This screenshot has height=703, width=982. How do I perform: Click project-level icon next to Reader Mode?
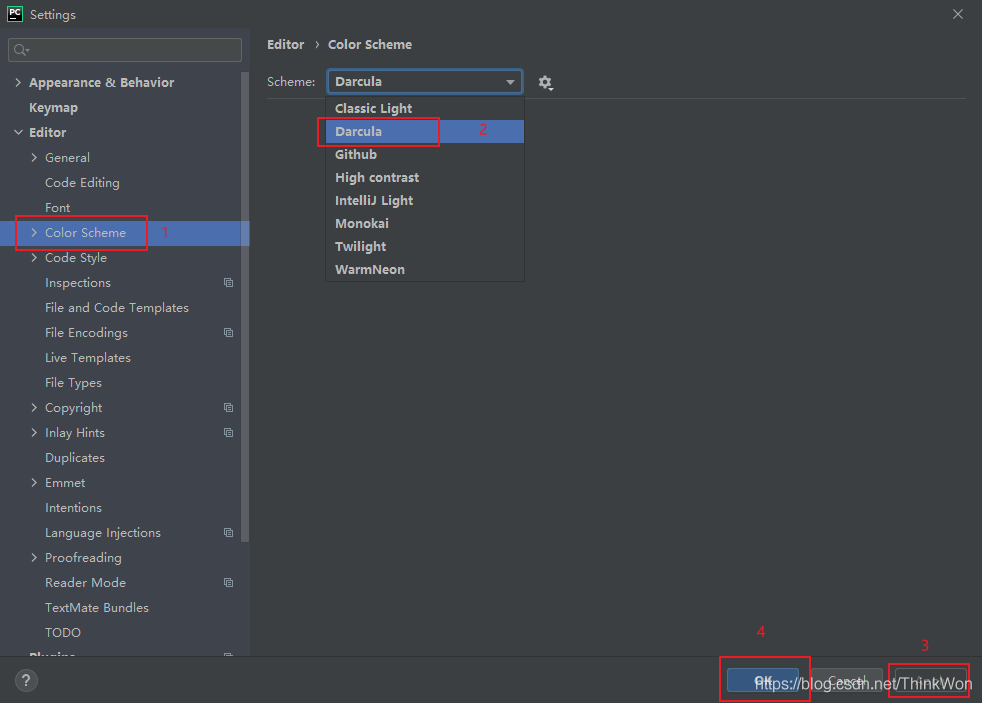(228, 583)
